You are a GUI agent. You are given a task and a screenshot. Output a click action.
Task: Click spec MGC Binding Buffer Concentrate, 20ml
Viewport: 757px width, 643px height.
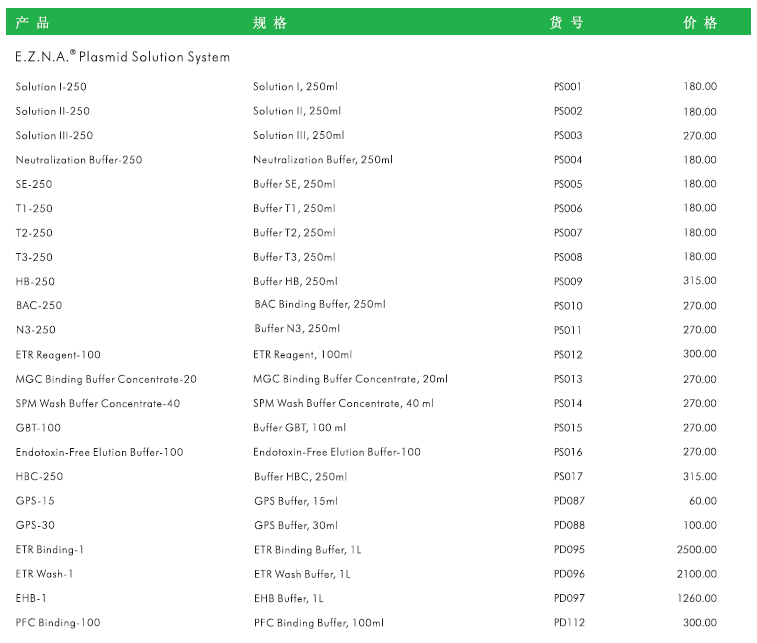click(x=350, y=379)
